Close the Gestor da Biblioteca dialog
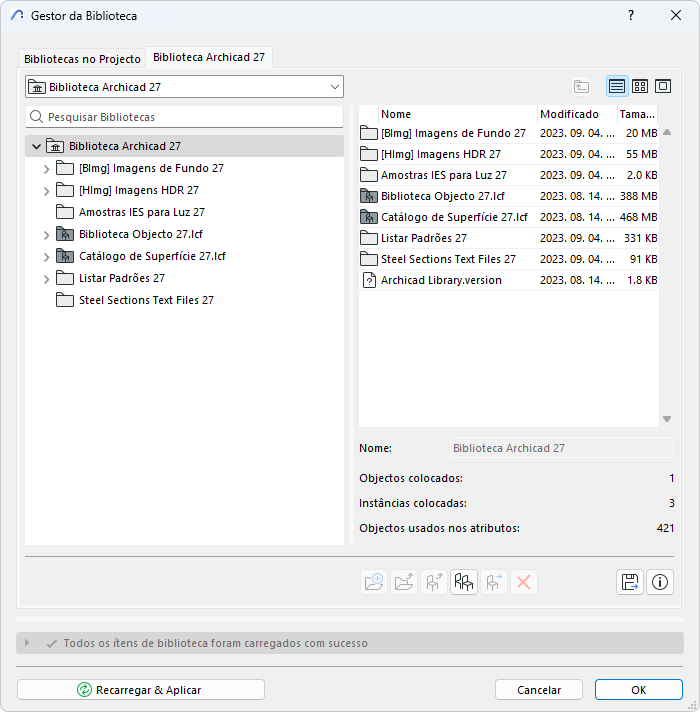Screen dimensions: 700x712 click(x=675, y=15)
